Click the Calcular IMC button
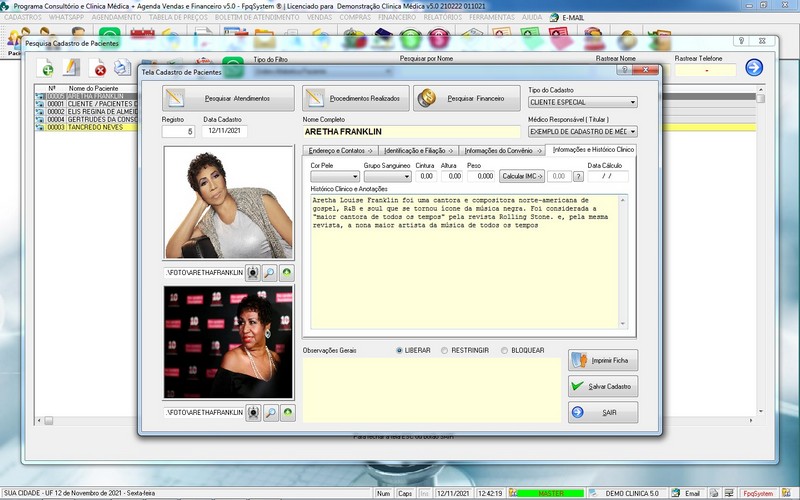This screenshot has width=800, height=500. coord(522,176)
